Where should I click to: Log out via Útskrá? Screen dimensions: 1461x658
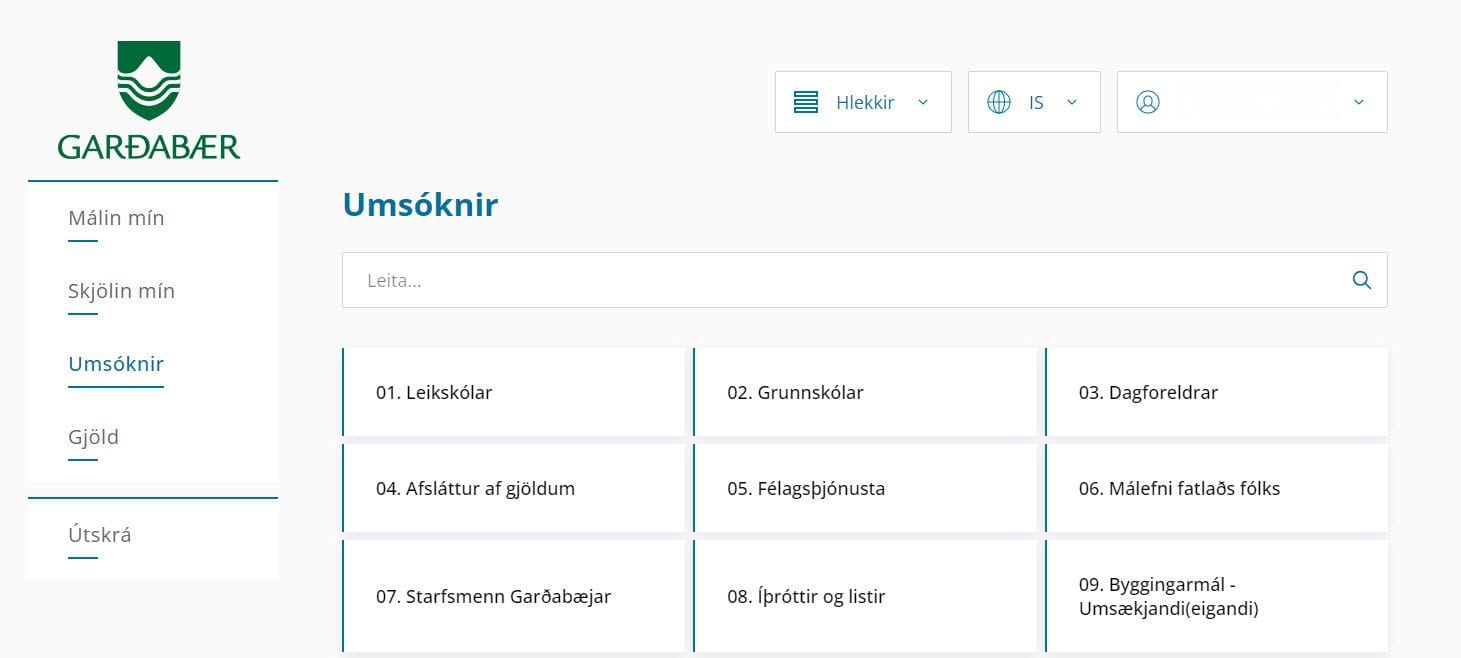100,535
